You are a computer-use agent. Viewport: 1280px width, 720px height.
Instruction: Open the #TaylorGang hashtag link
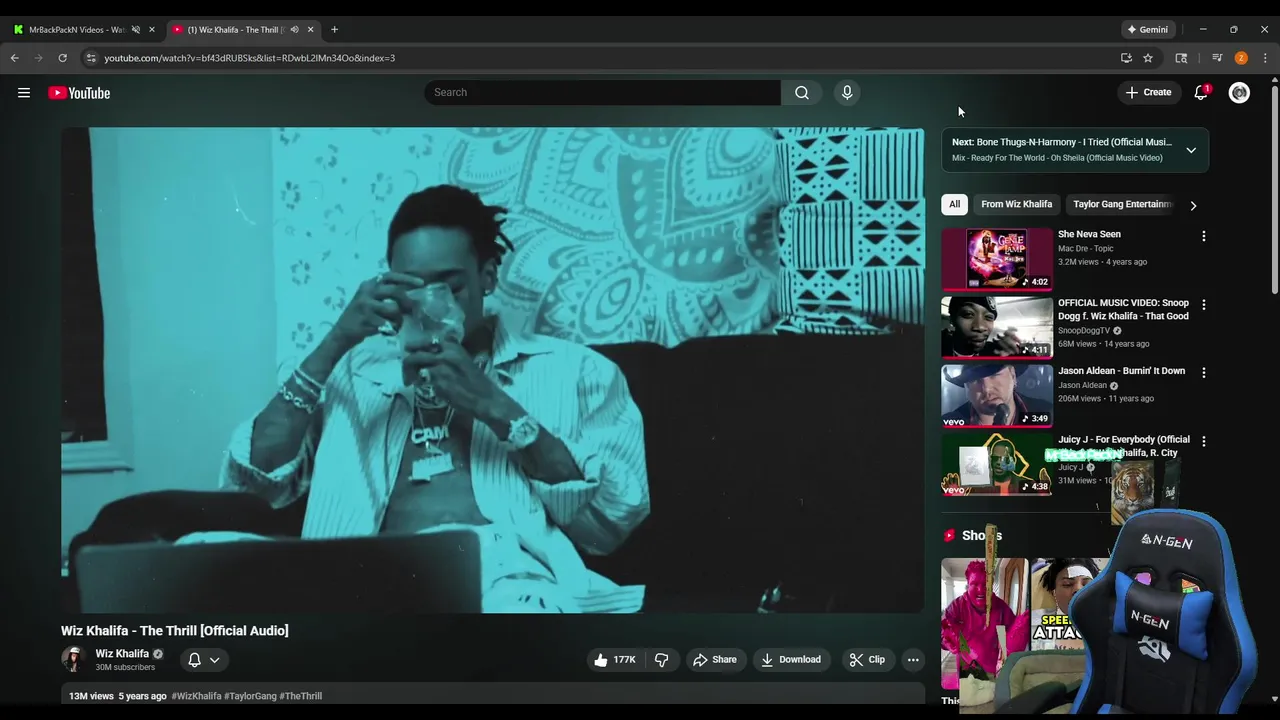[x=250, y=696]
